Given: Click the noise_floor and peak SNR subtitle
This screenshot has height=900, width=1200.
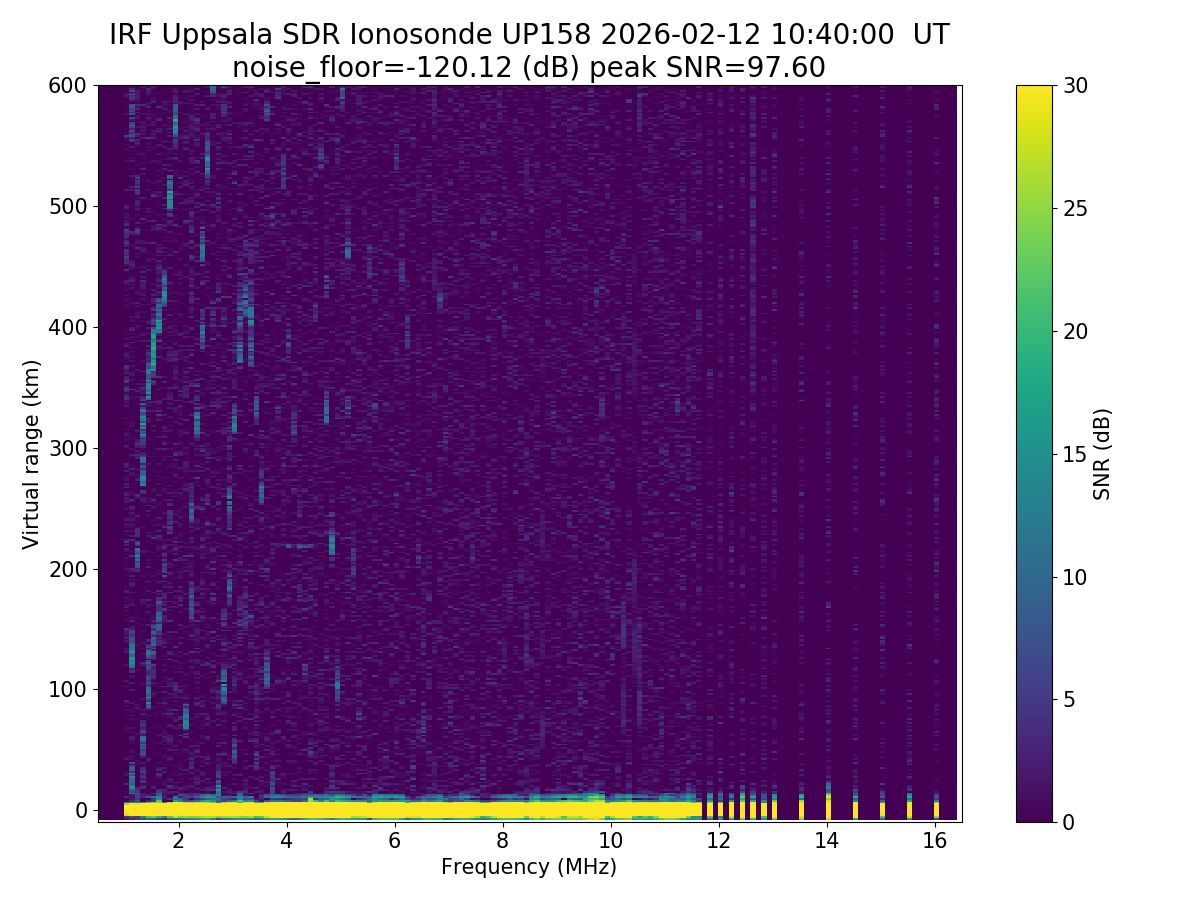Looking at the screenshot, I should pos(529,68).
